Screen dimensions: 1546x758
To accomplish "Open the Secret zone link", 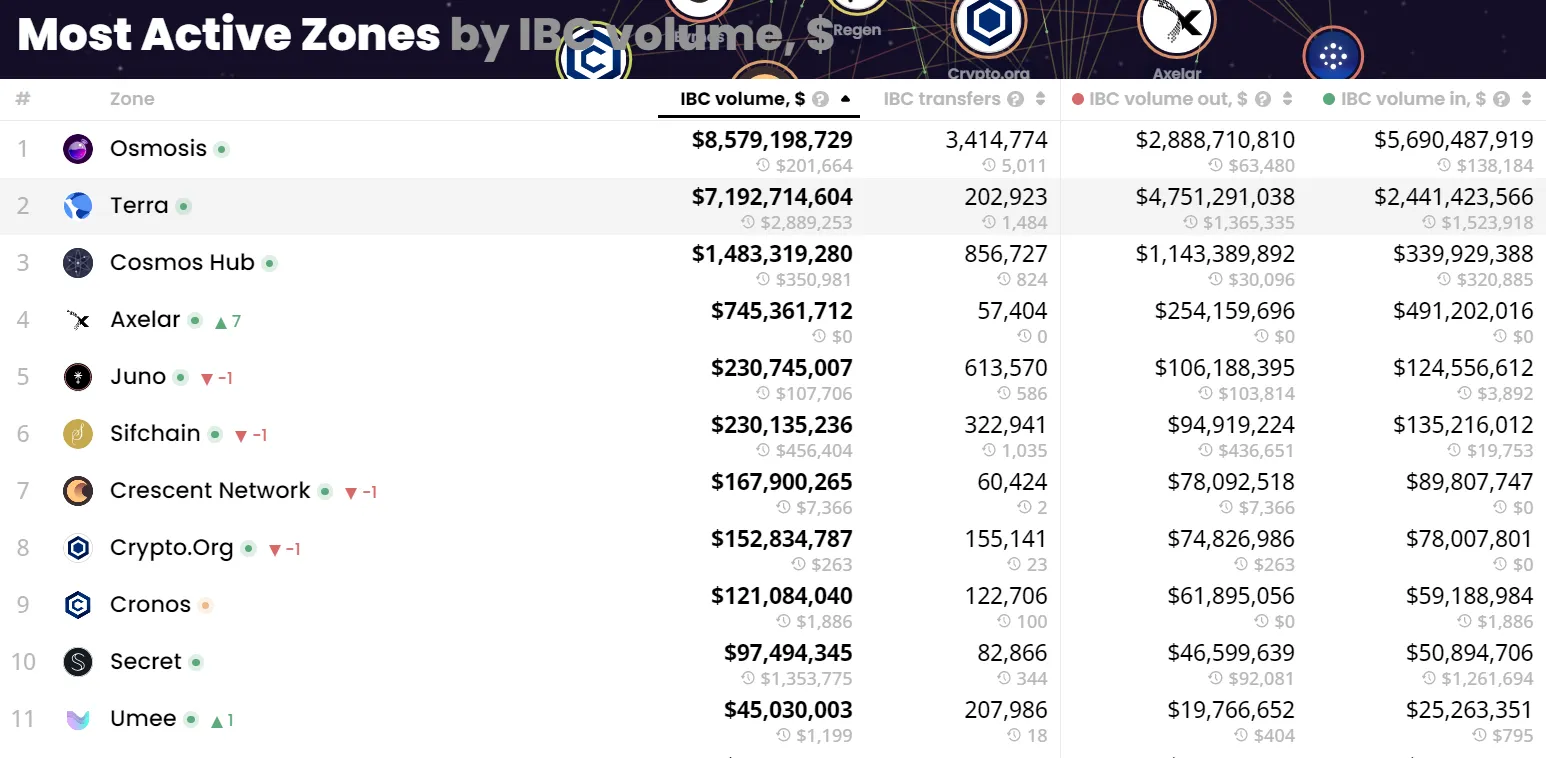I will pyautogui.click(x=146, y=661).
